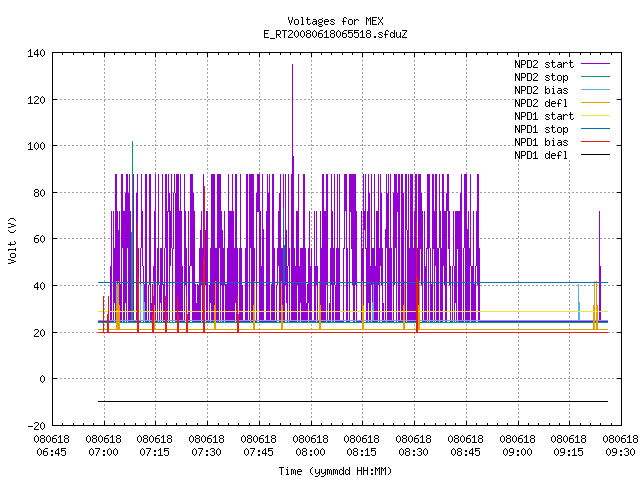640x480 pixels.
Task: Click the 'NPD1 stop' legend label
Action: tap(541, 129)
